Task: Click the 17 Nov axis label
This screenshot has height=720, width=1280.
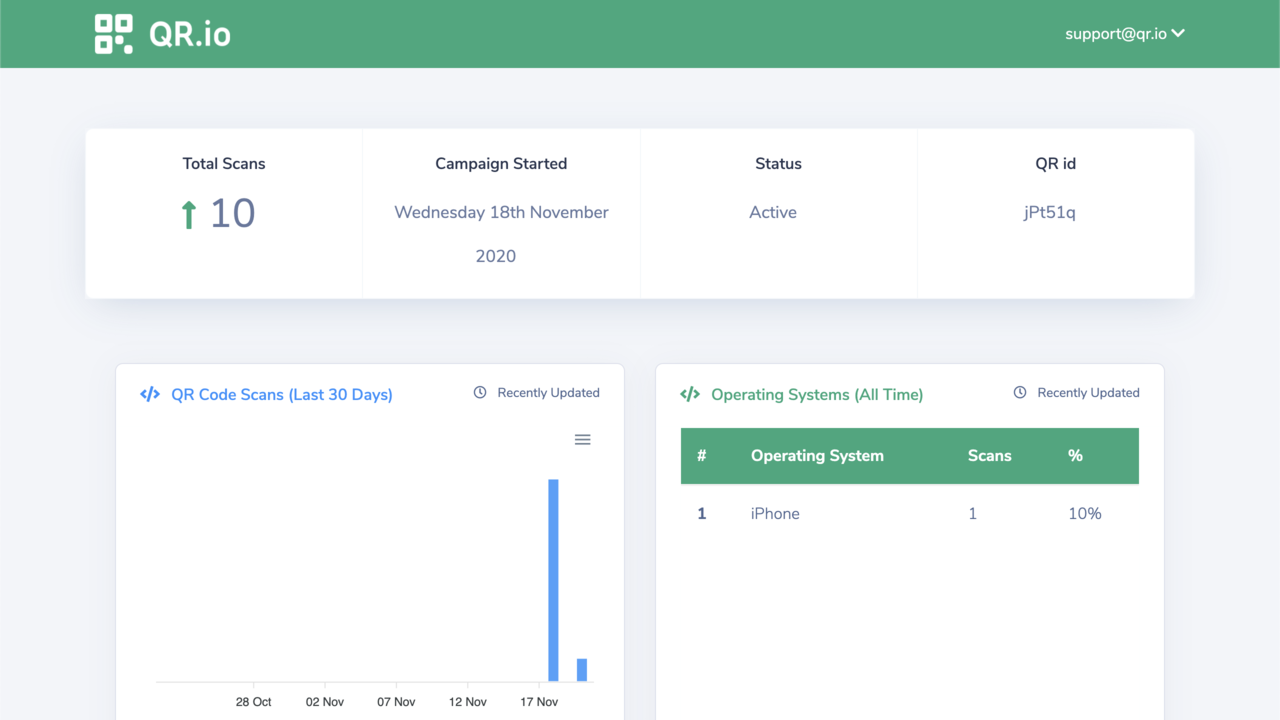Action: (540, 702)
